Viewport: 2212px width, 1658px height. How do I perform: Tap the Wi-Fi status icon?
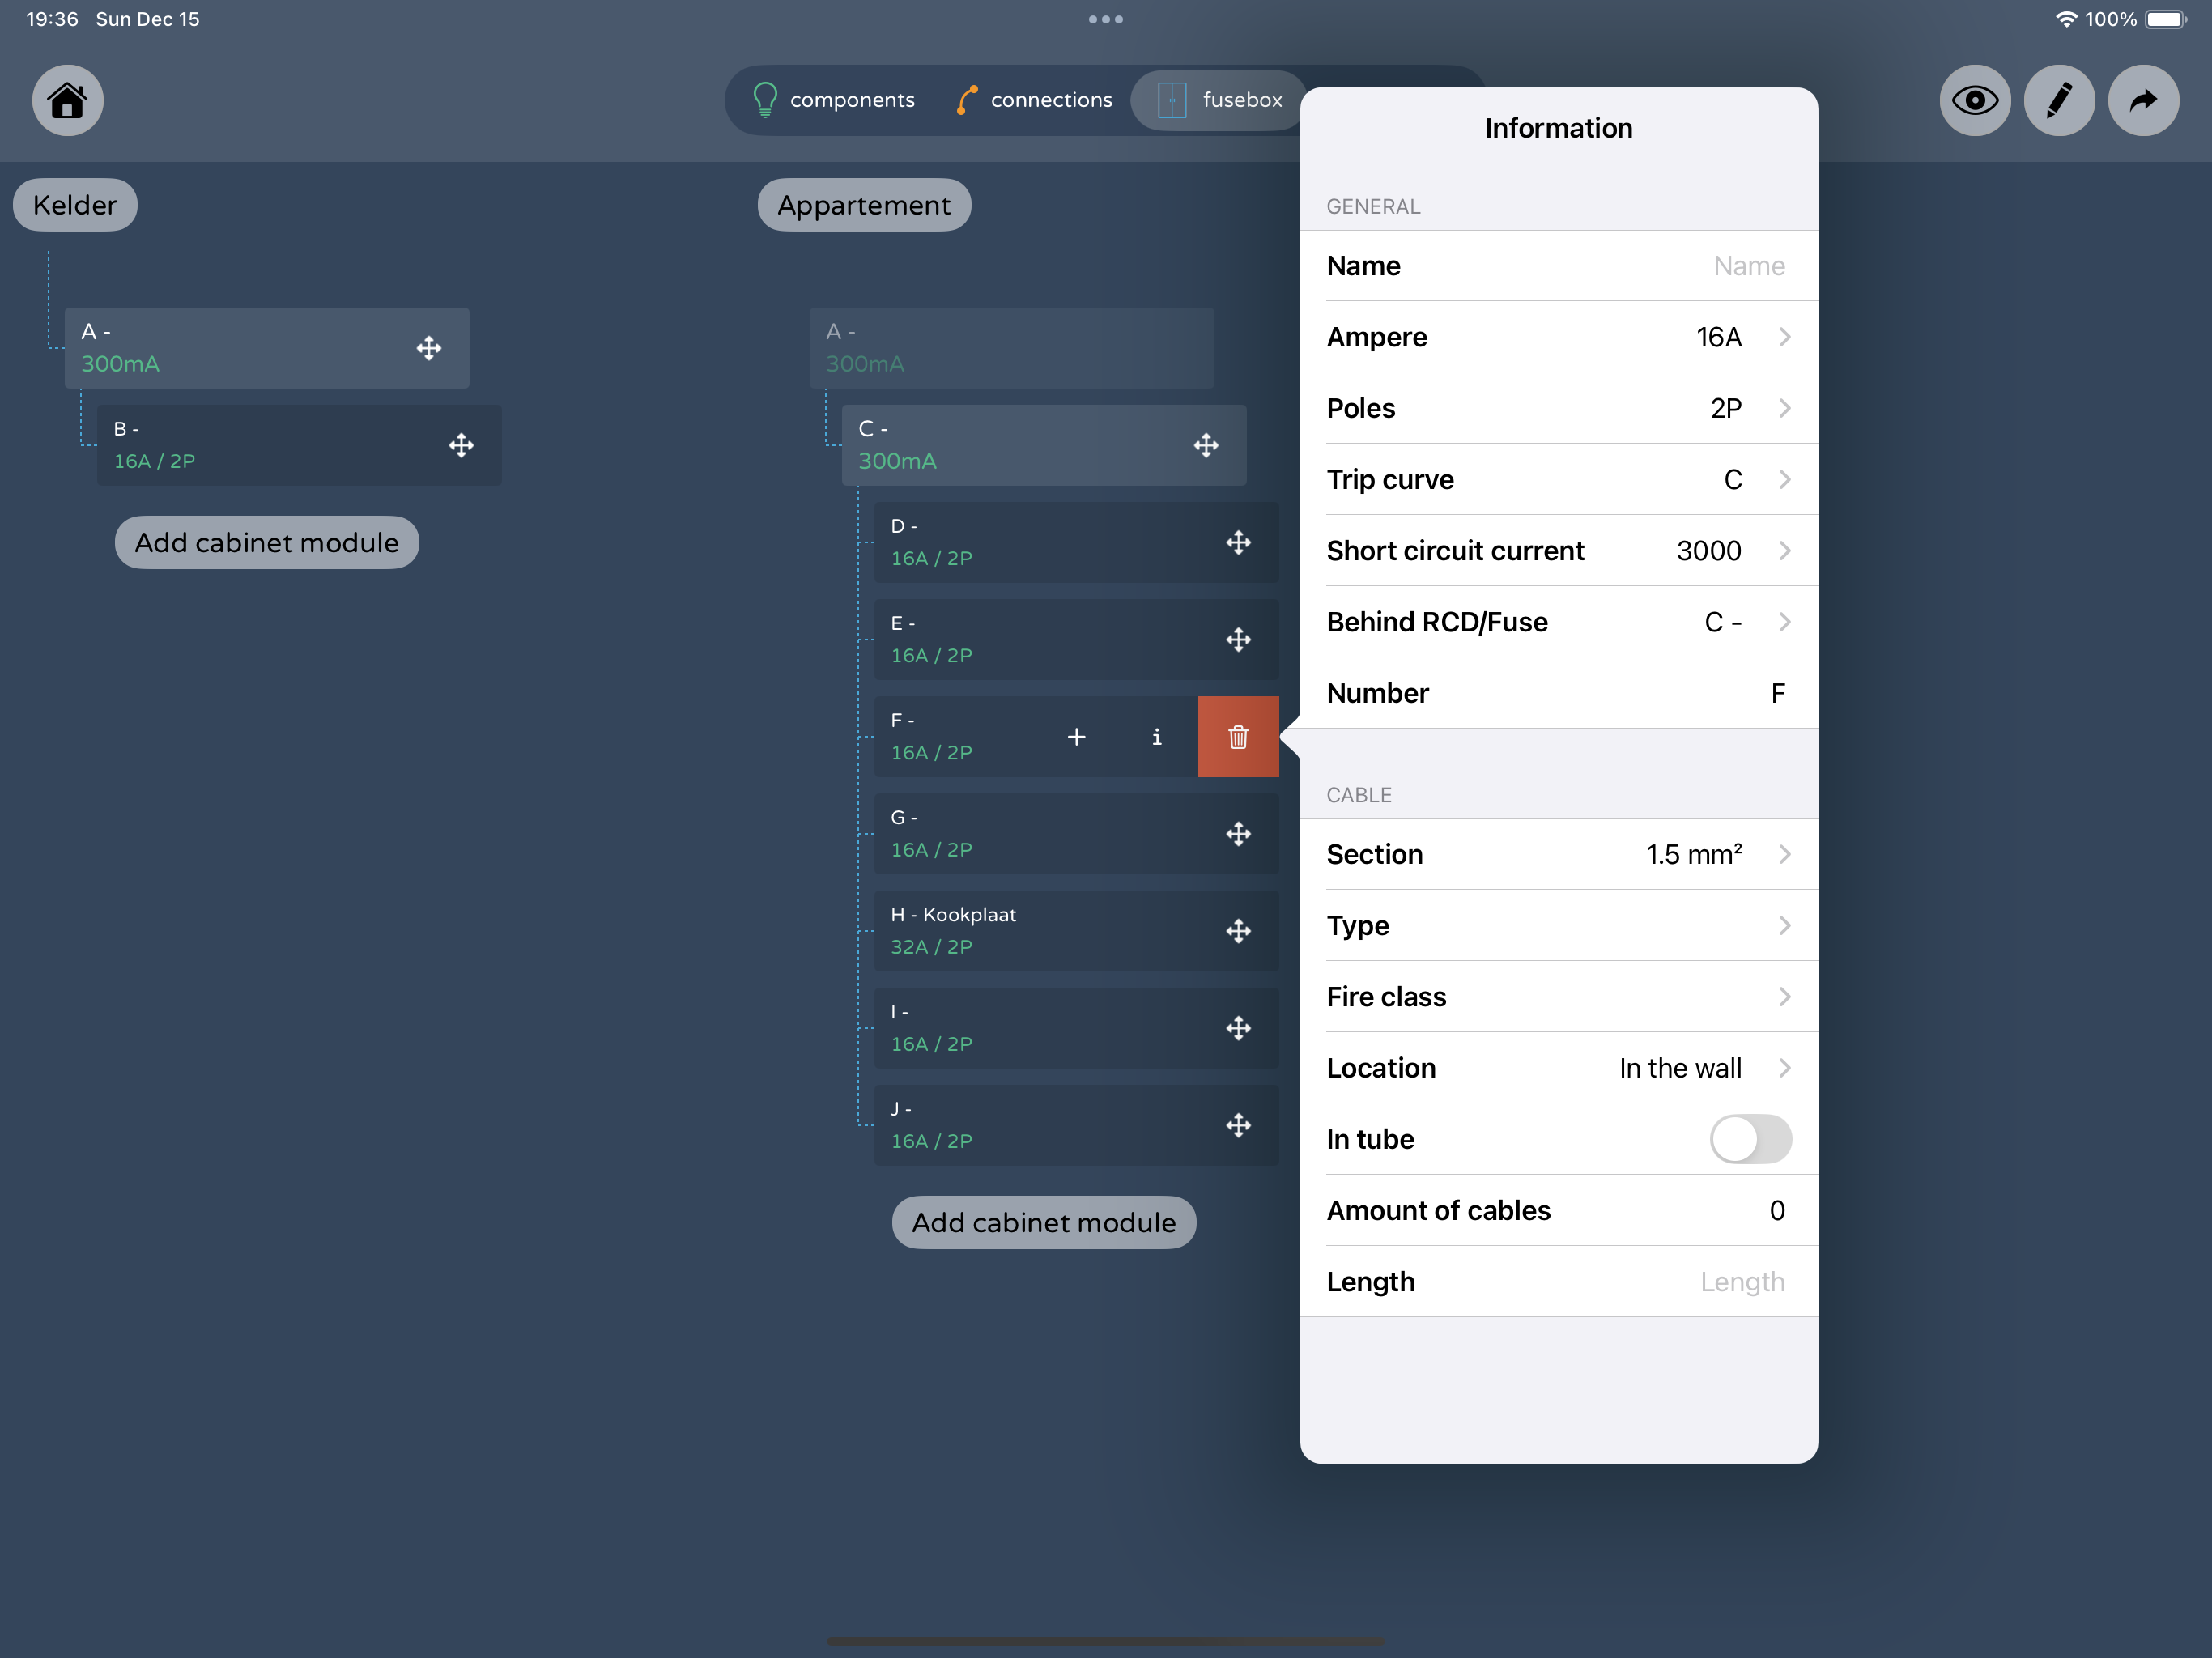click(x=2066, y=19)
